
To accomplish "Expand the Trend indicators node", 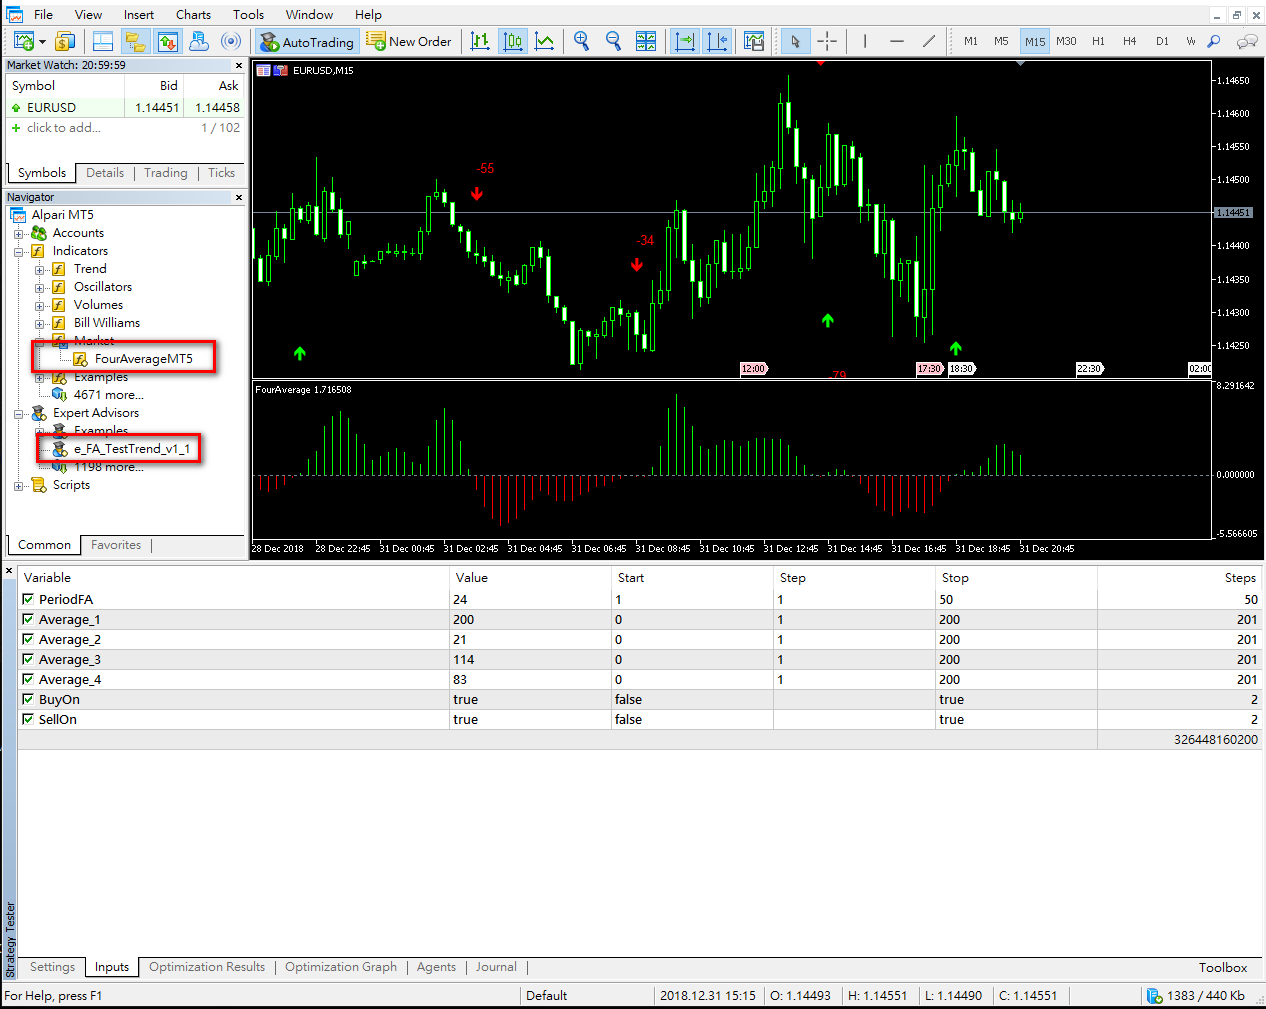I will click(40, 269).
